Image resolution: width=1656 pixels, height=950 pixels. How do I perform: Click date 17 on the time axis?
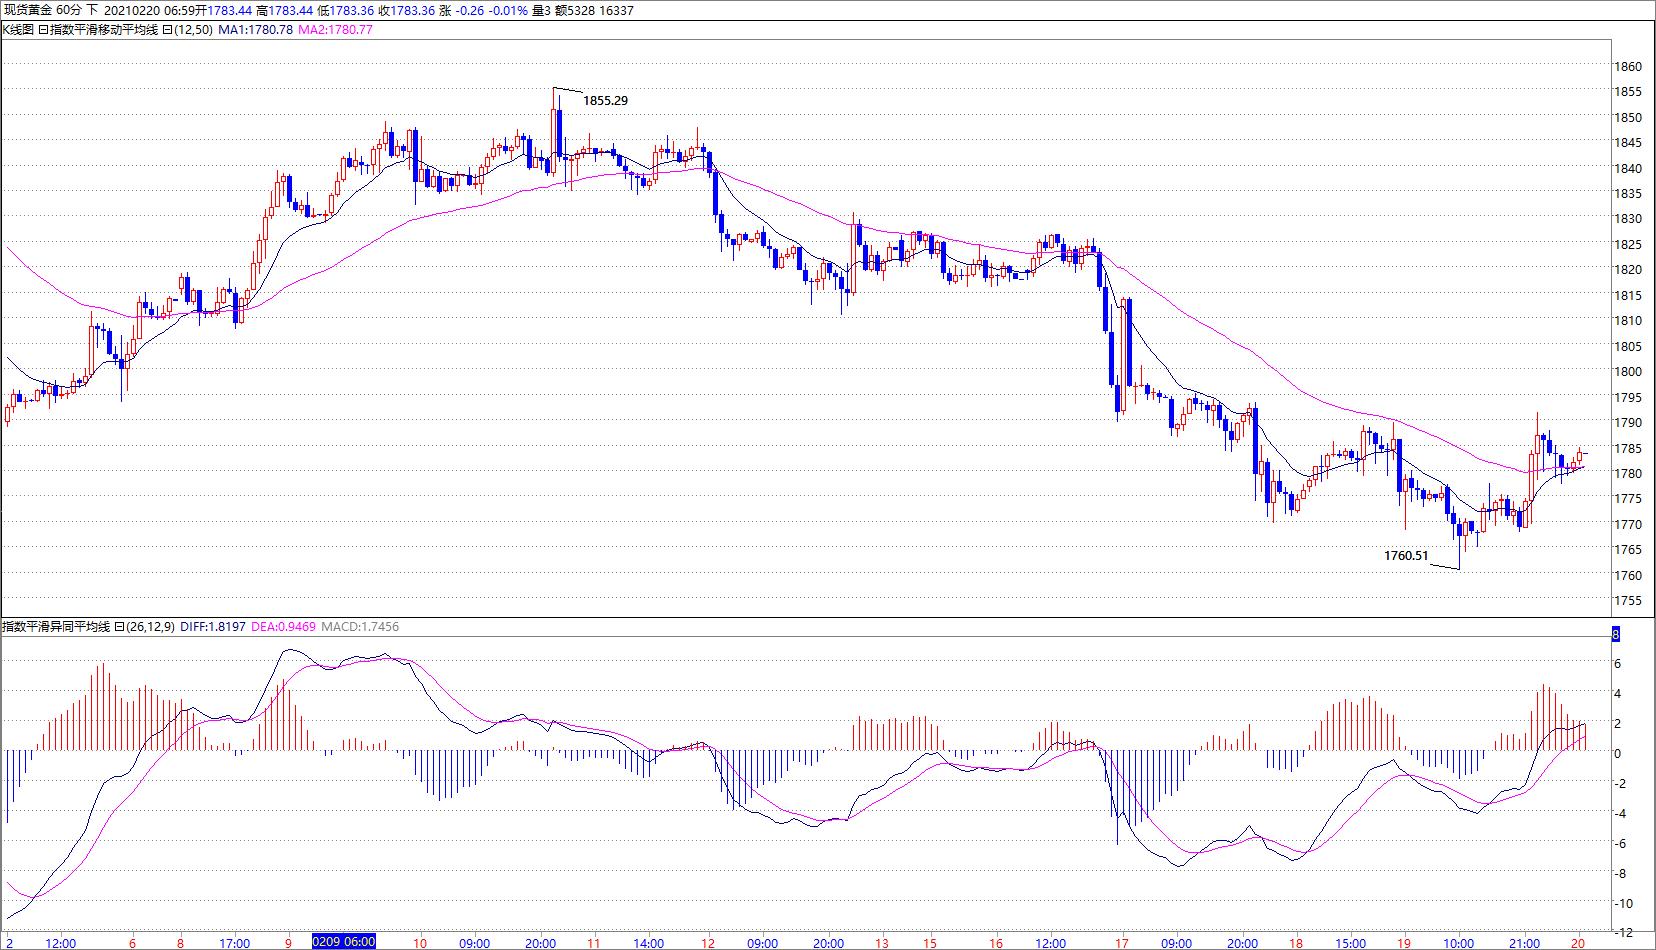click(1122, 942)
